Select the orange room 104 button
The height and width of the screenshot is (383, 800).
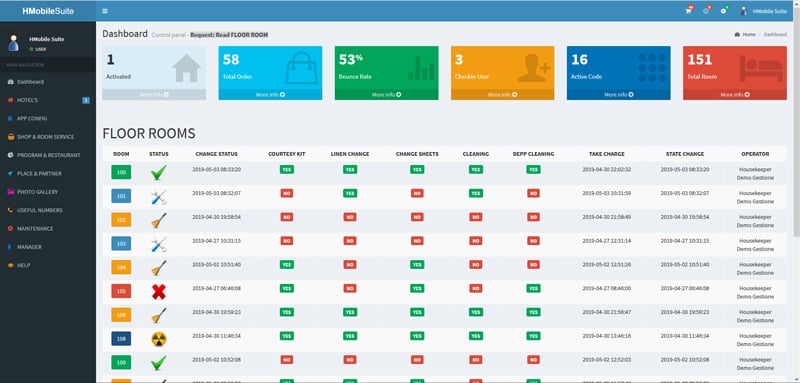click(121, 267)
